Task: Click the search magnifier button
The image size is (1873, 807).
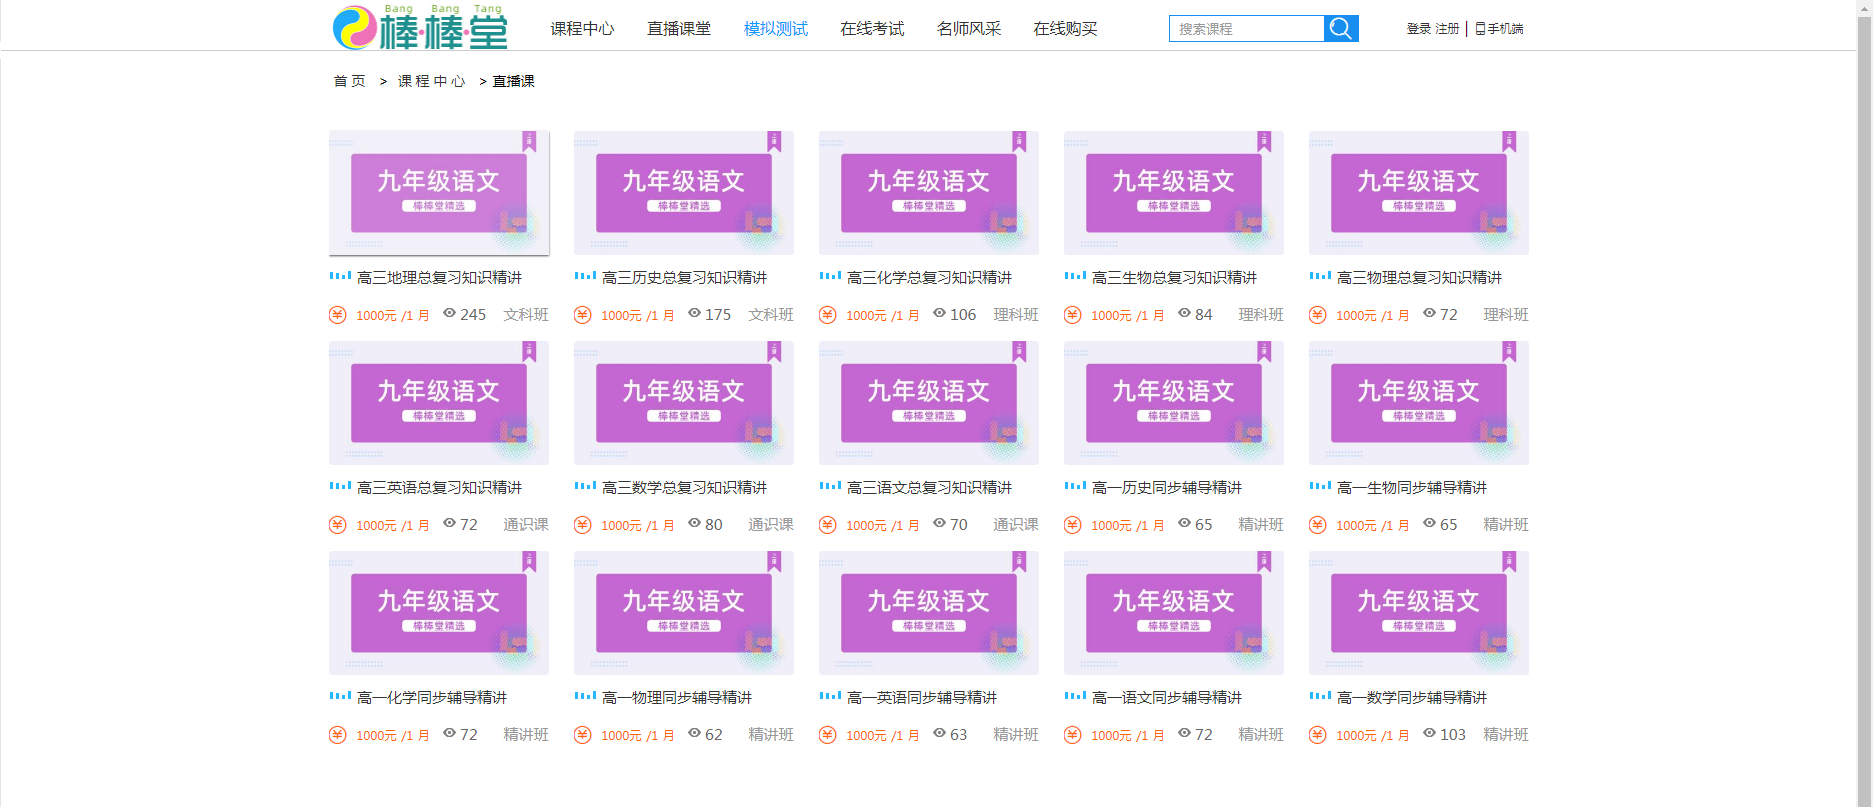Action: tap(1341, 28)
